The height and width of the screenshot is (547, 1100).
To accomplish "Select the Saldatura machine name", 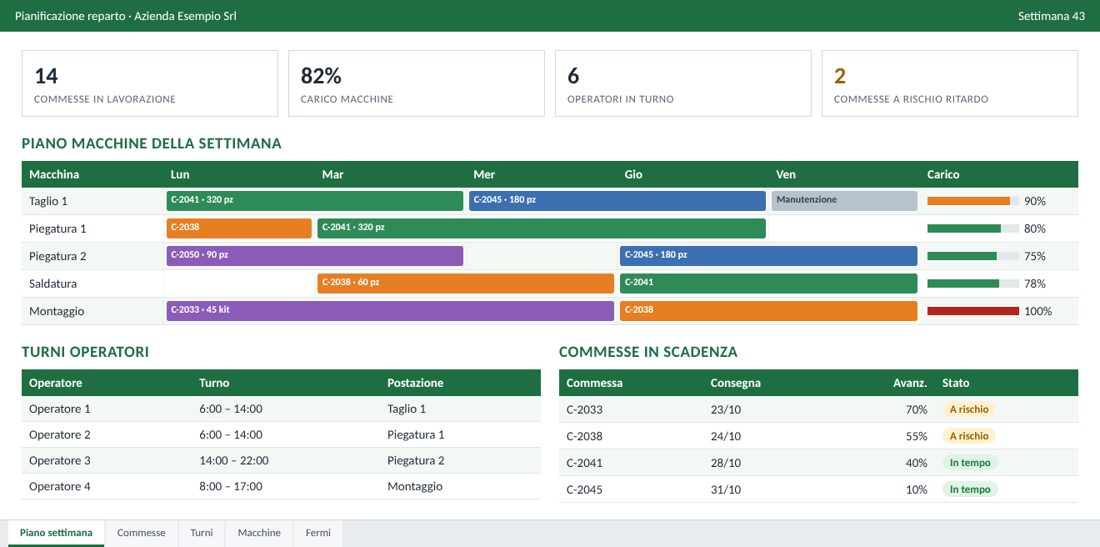I will [53, 284].
